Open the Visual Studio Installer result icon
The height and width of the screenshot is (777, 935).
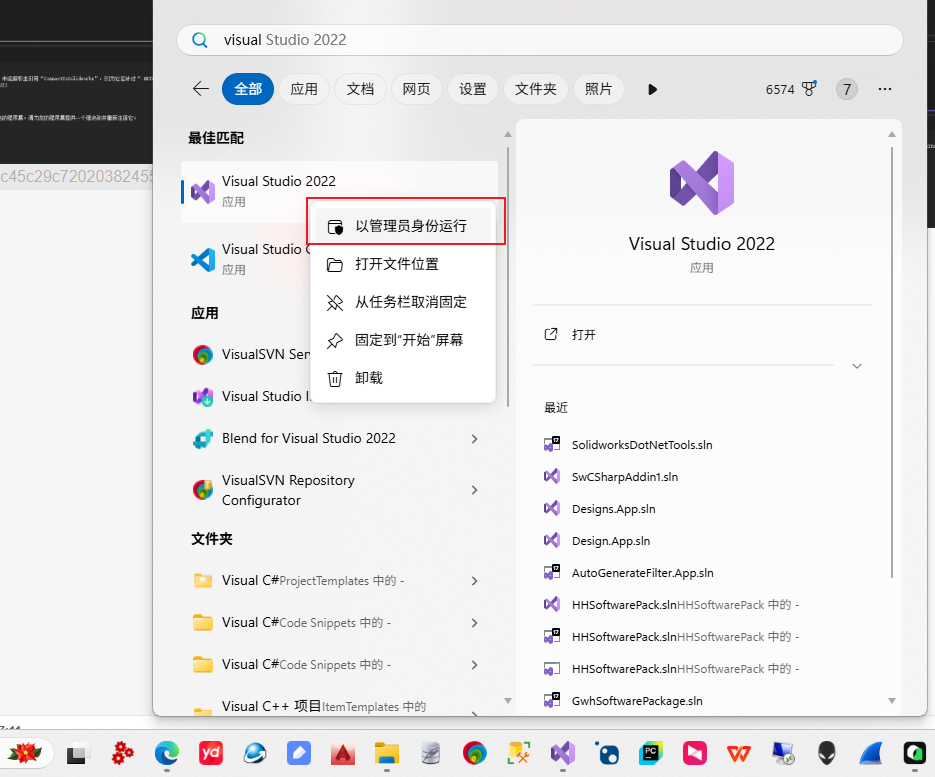click(203, 397)
